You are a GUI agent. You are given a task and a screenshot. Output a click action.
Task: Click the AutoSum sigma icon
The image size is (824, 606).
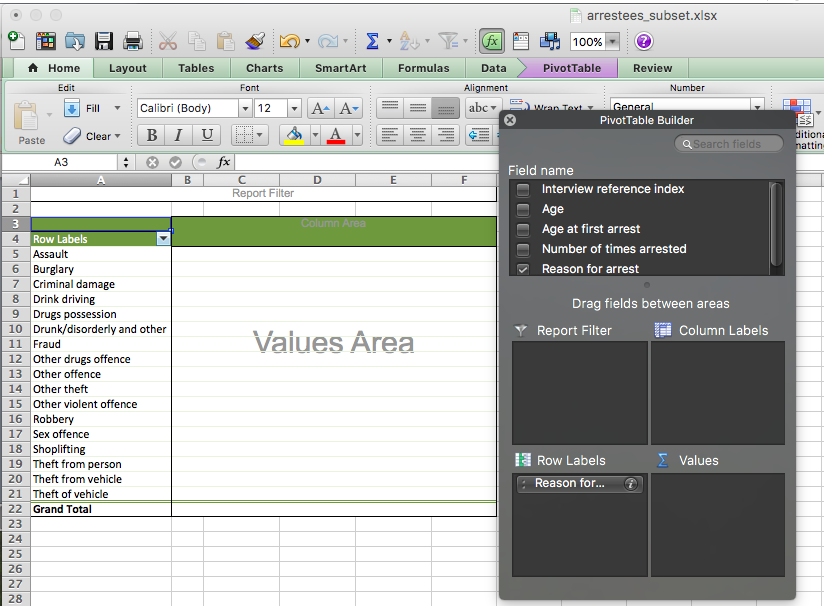point(372,41)
